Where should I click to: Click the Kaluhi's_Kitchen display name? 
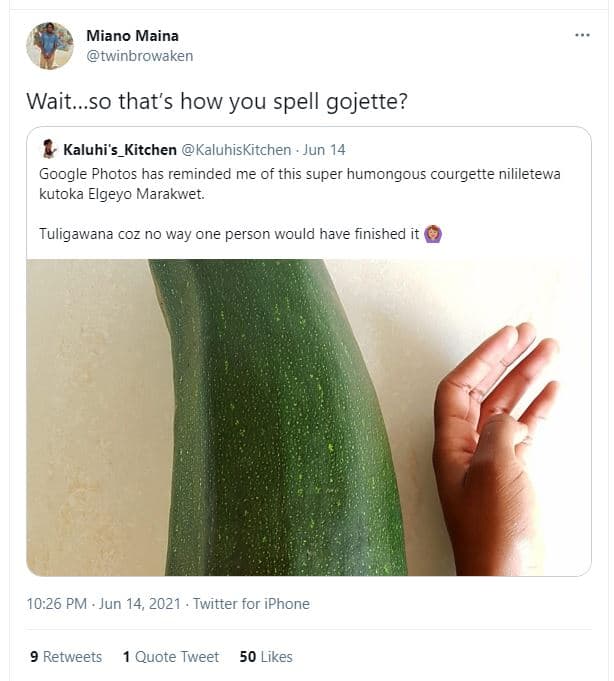[119, 150]
